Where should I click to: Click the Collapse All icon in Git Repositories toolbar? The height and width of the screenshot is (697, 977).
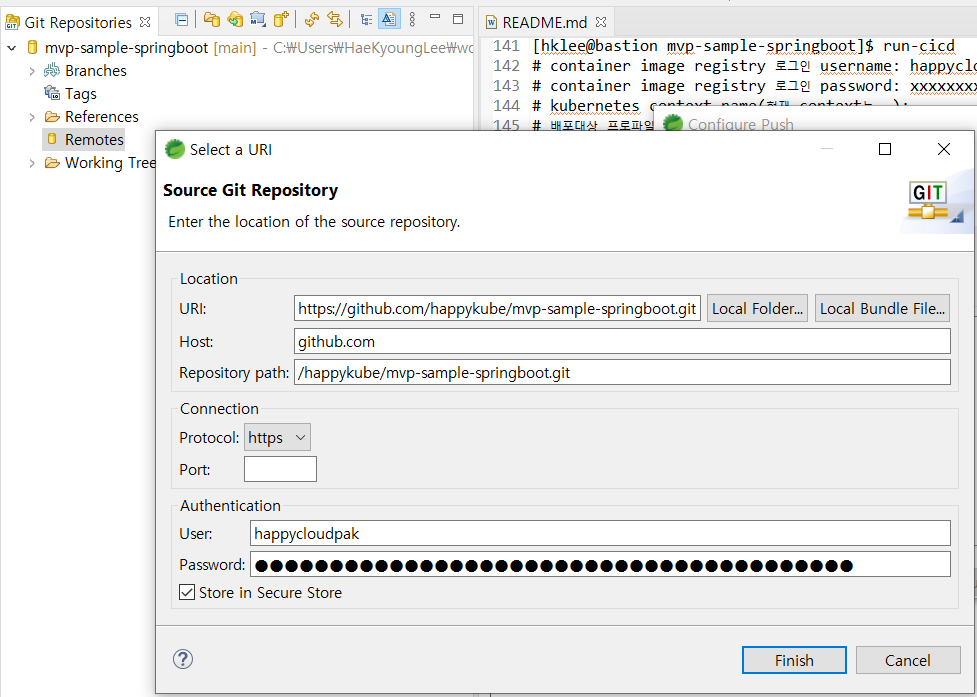click(181, 20)
